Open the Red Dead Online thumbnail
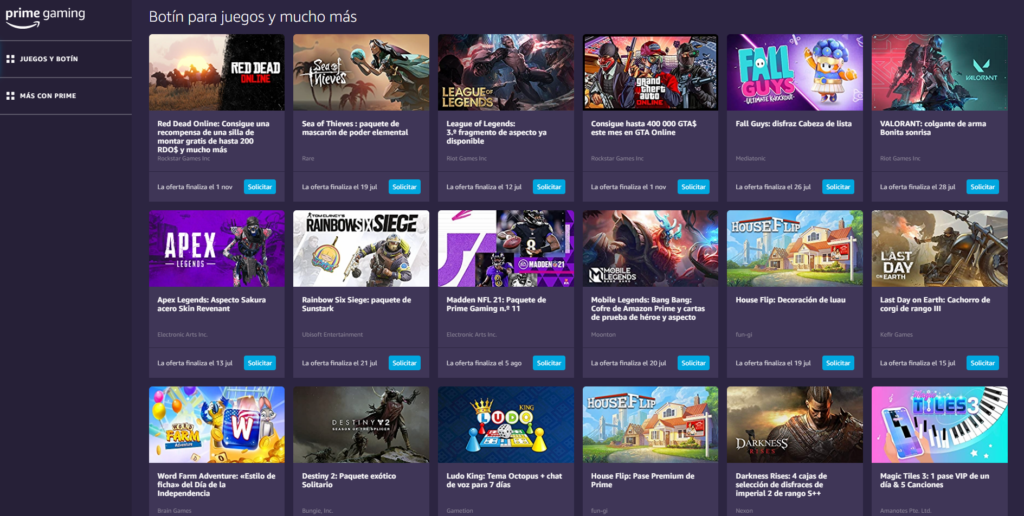Image resolution: width=1024 pixels, height=516 pixels. [217, 73]
